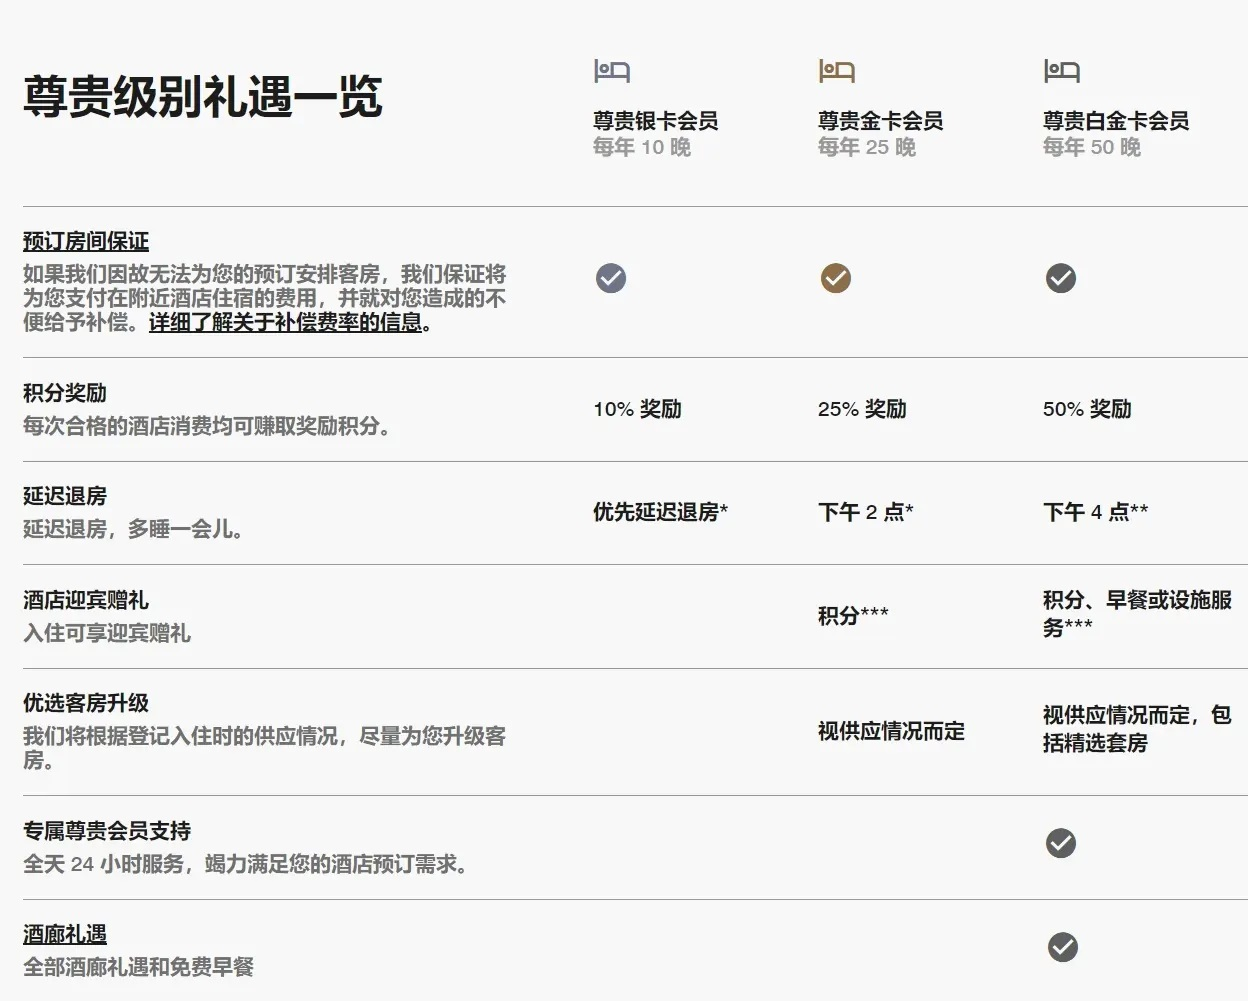This screenshot has height=1001, width=1248.
Task: Select the 尊贵金卡会员 column heading
Action: coord(880,121)
